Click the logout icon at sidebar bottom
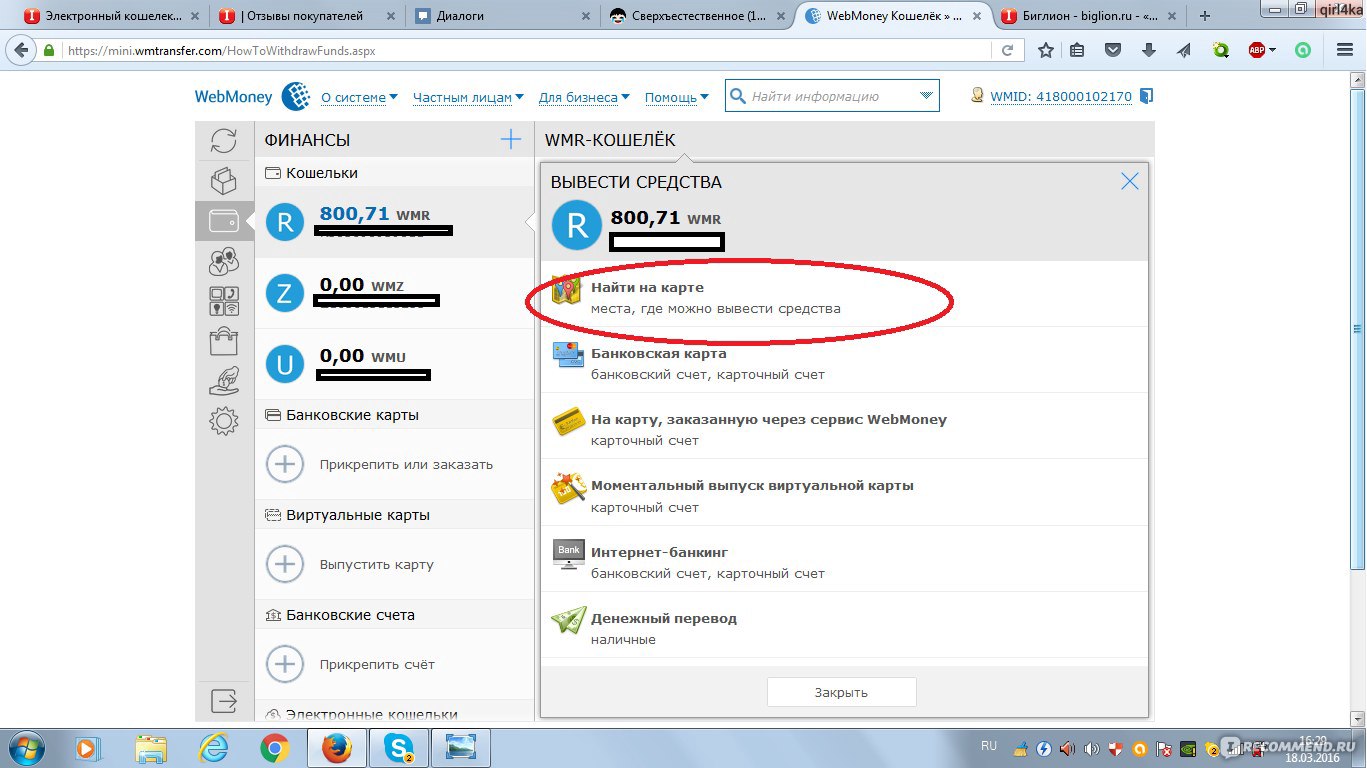1367x768 pixels. (224, 700)
